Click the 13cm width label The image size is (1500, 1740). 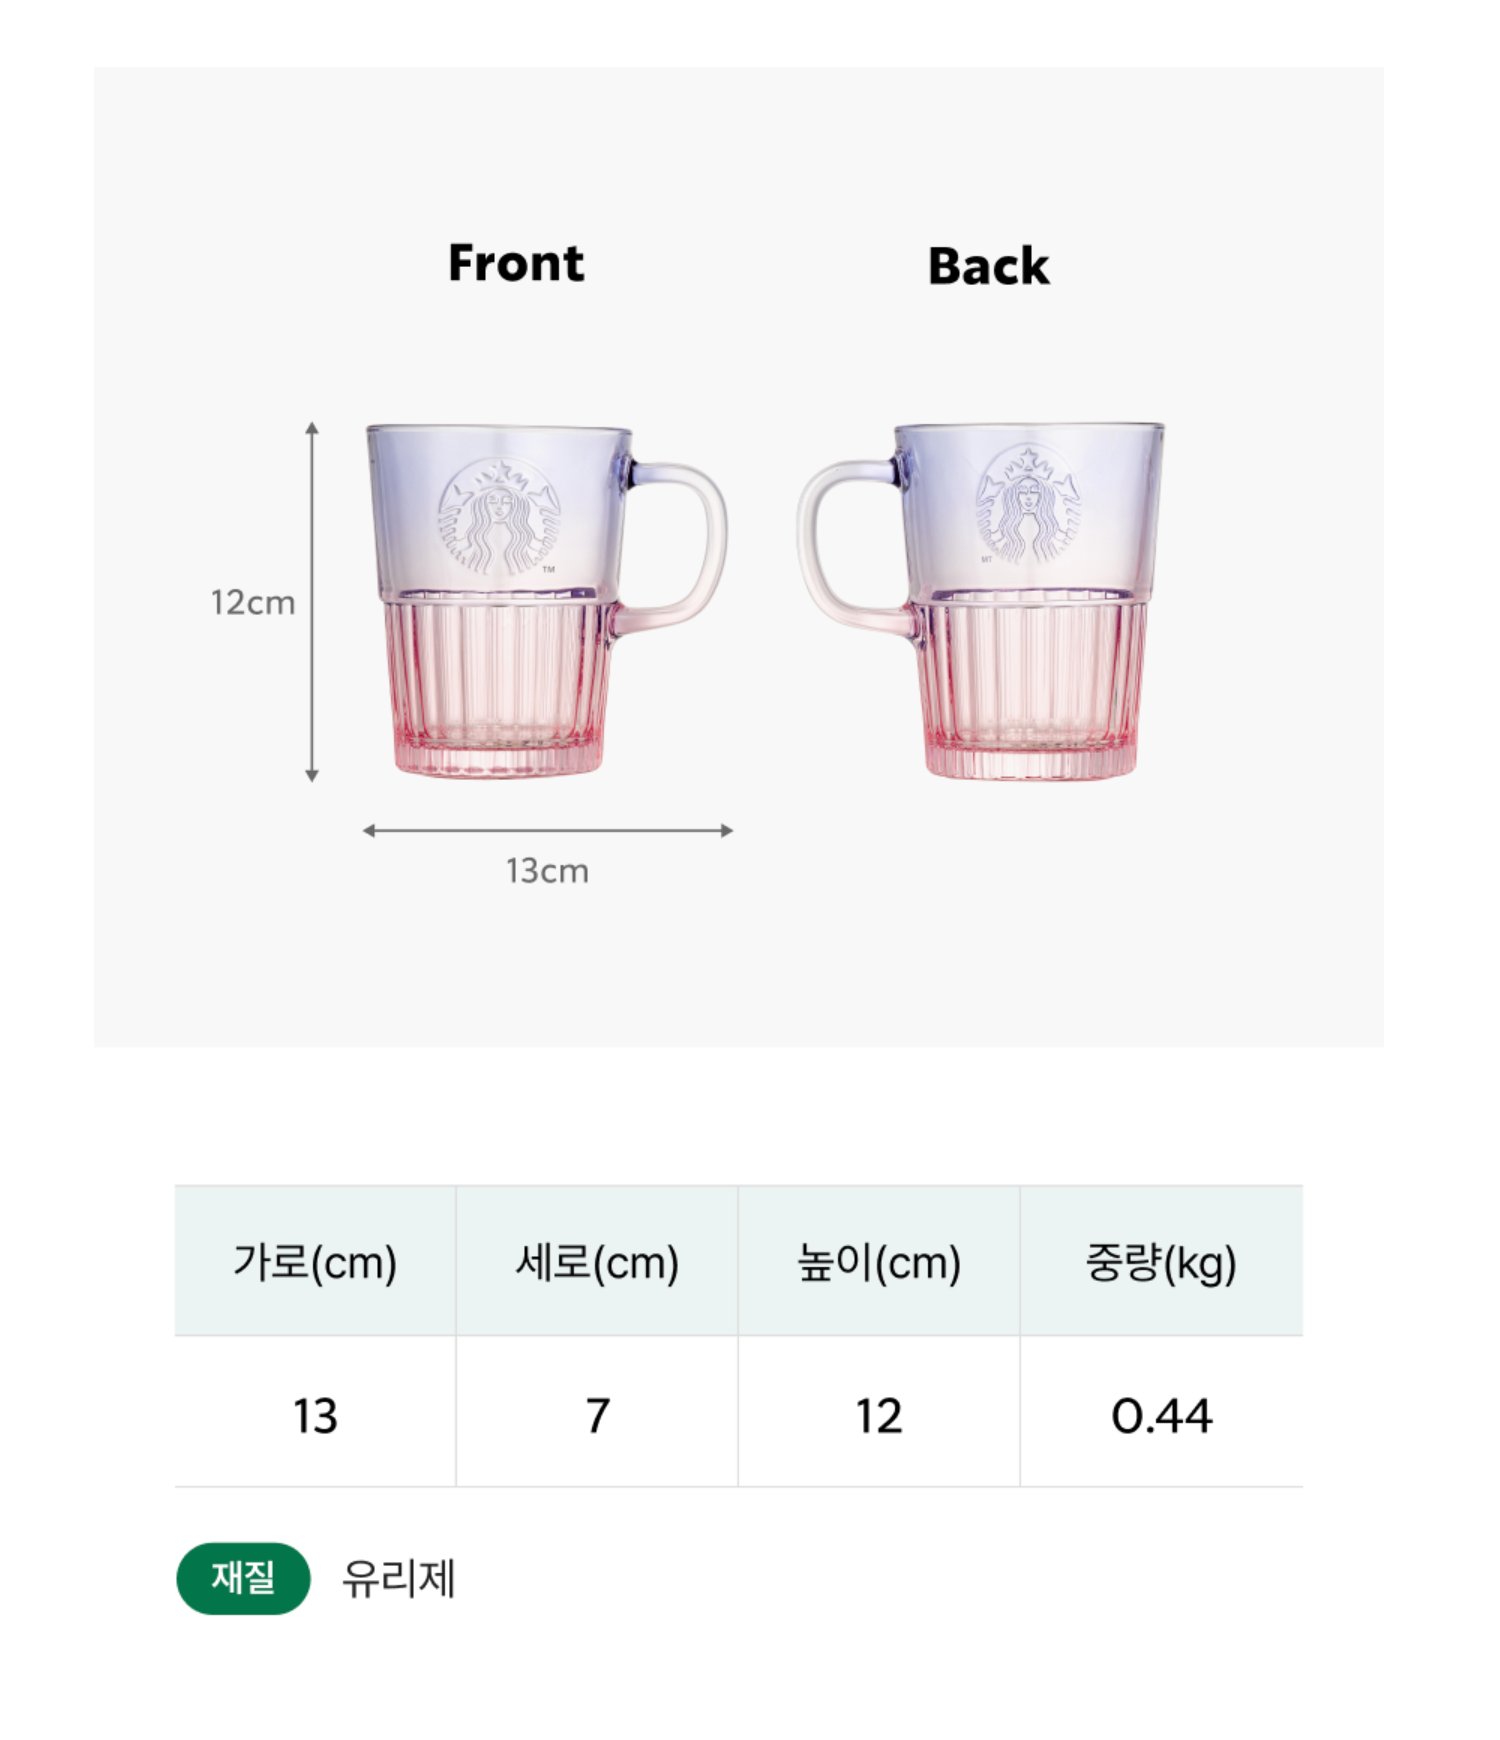pyautogui.click(x=547, y=870)
